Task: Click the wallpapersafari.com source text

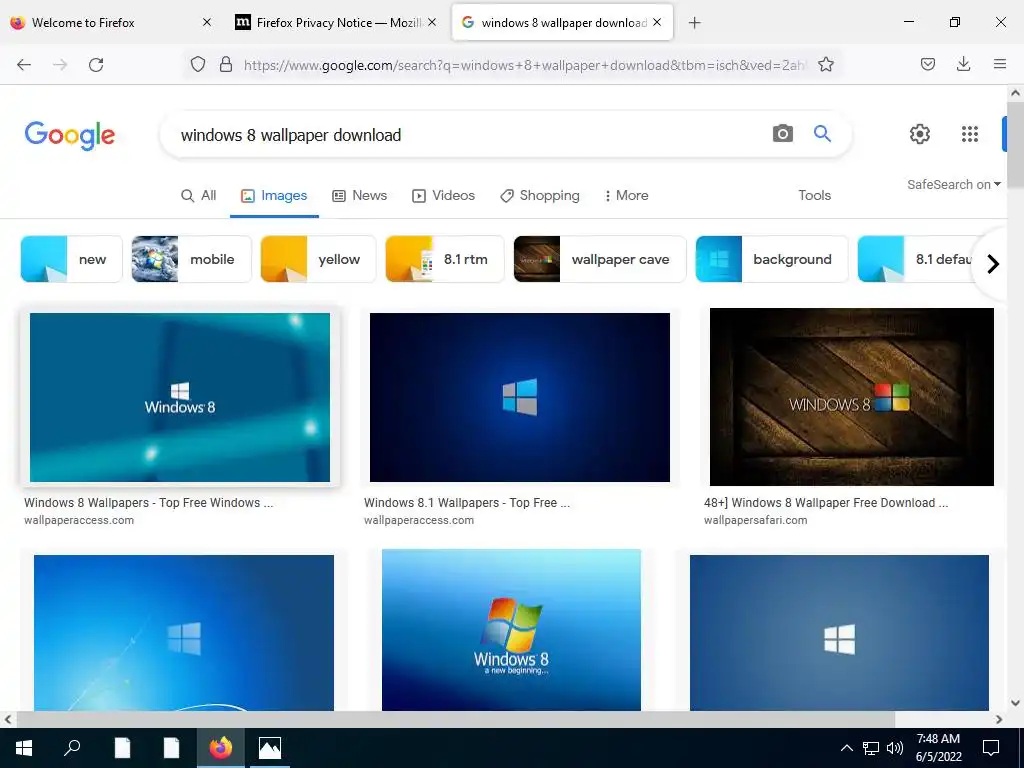Action: 756,520
